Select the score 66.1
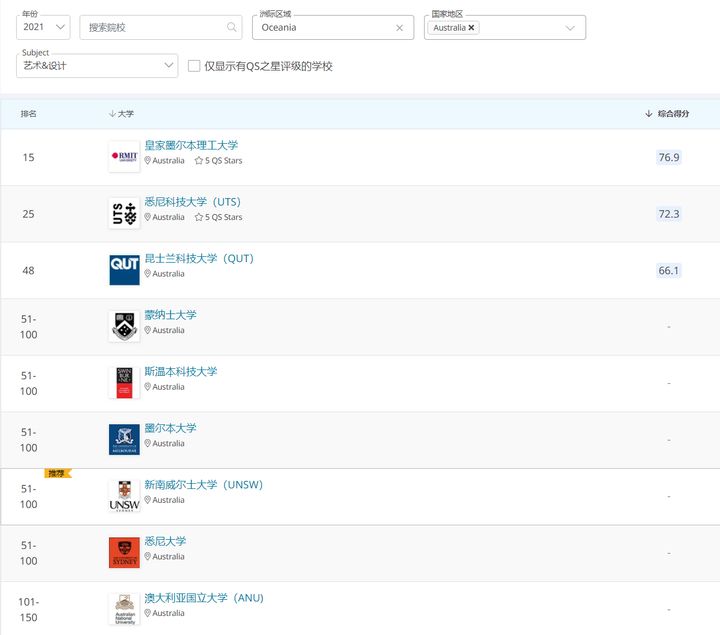This screenshot has height=635, width=720. point(669,270)
